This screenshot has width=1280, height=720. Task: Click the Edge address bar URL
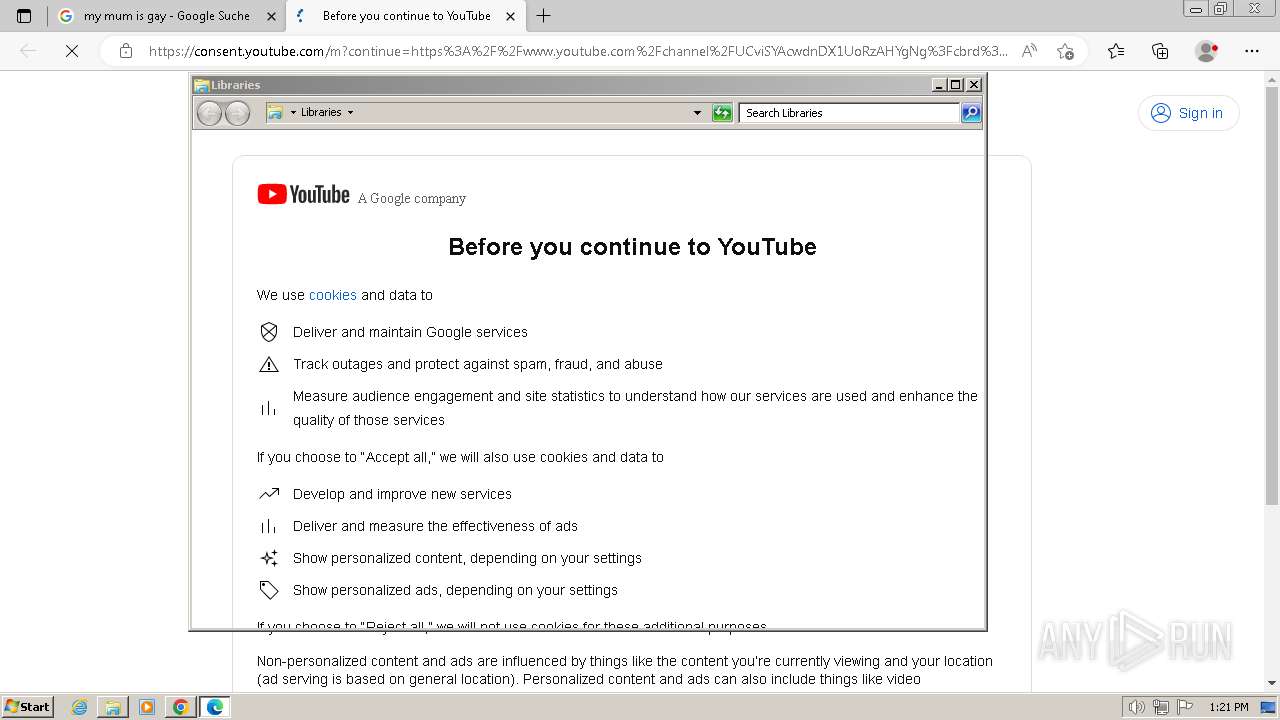pyautogui.click(x=578, y=51)
